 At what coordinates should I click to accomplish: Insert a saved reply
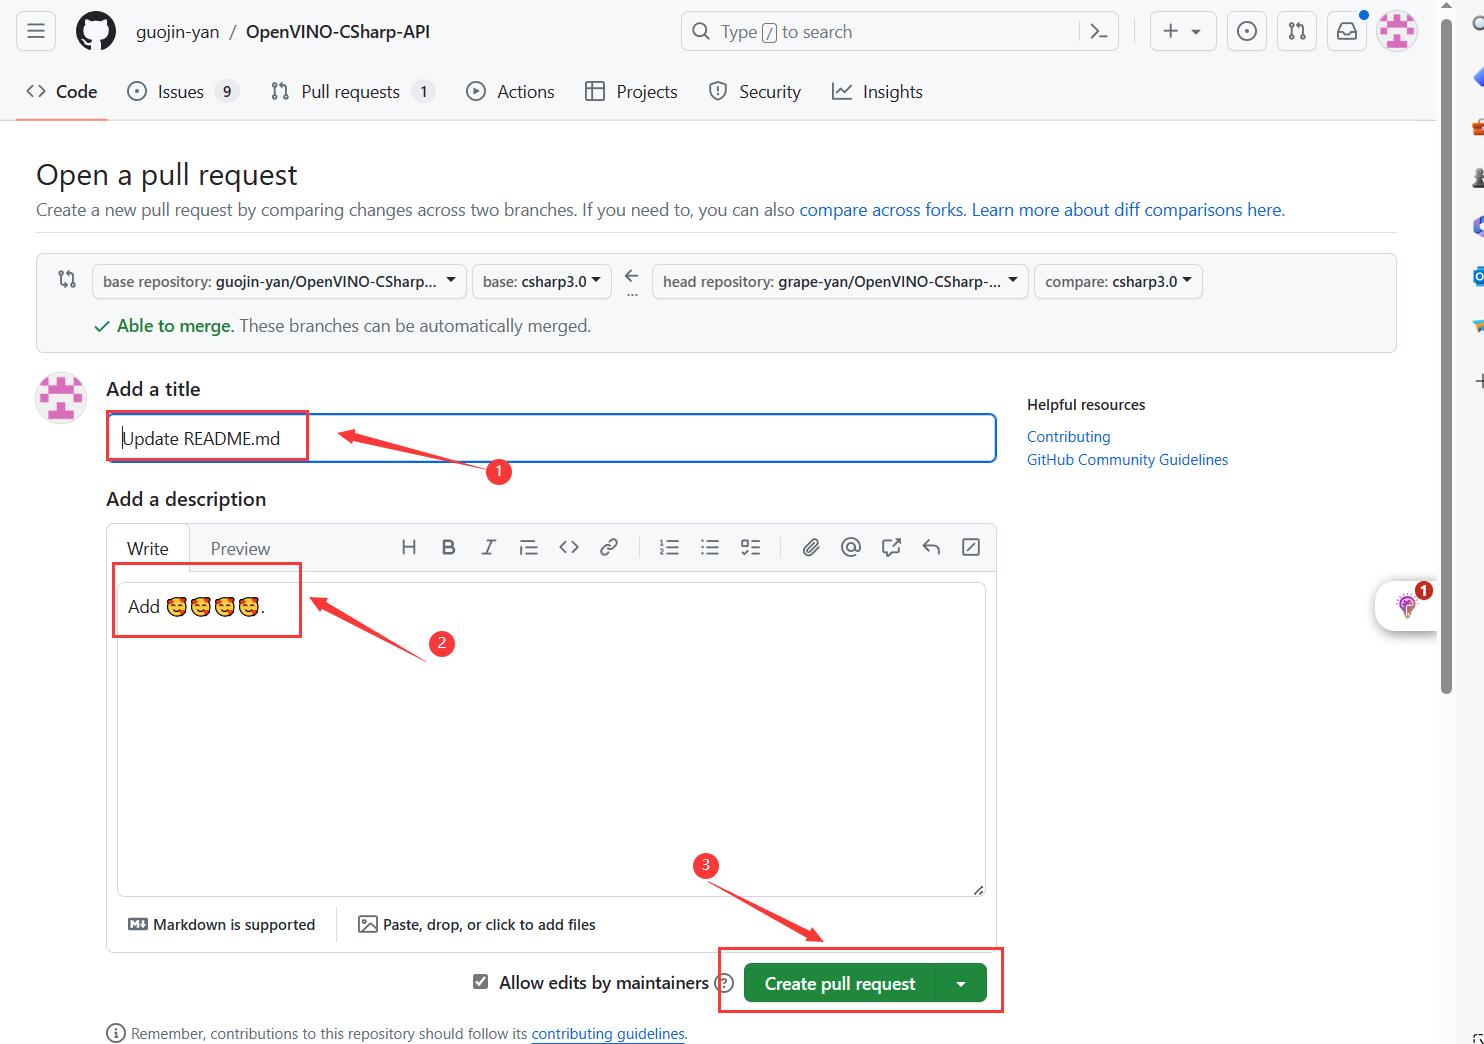coord(931,547)
